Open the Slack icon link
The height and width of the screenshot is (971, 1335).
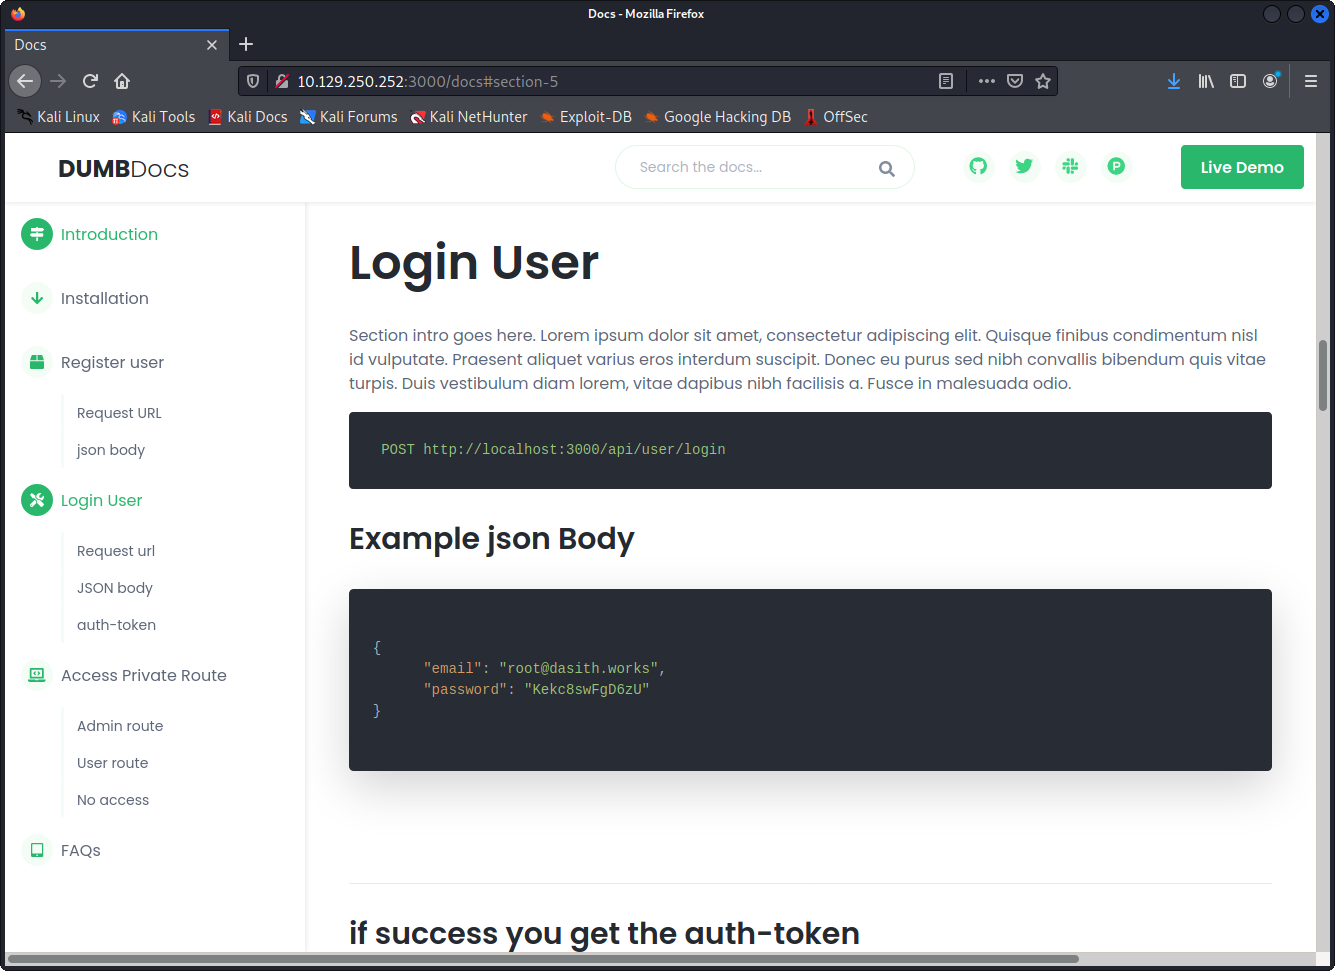click(1070, 166)
